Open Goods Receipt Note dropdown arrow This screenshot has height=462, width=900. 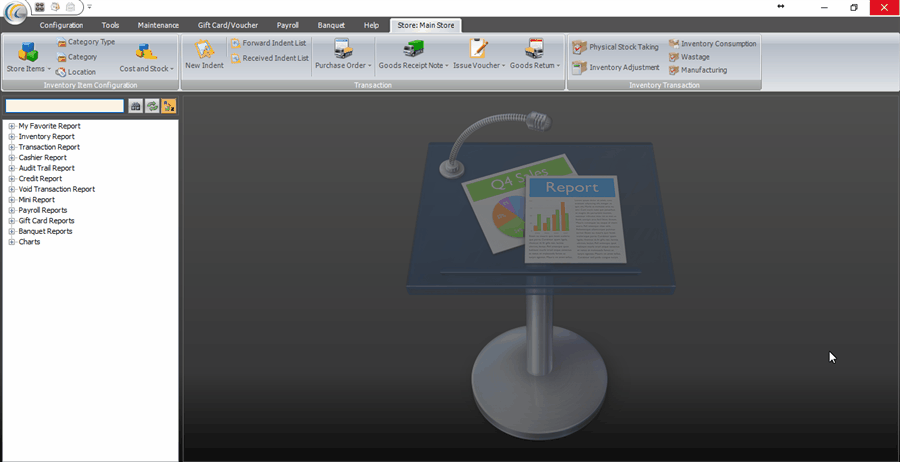(447, 66)
